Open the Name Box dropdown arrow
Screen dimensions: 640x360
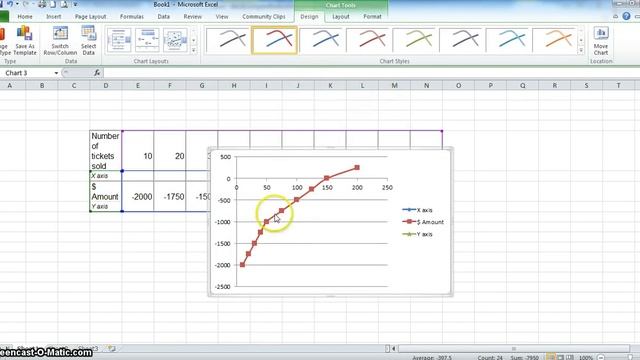pyautogui.click(x=56, y=73)
